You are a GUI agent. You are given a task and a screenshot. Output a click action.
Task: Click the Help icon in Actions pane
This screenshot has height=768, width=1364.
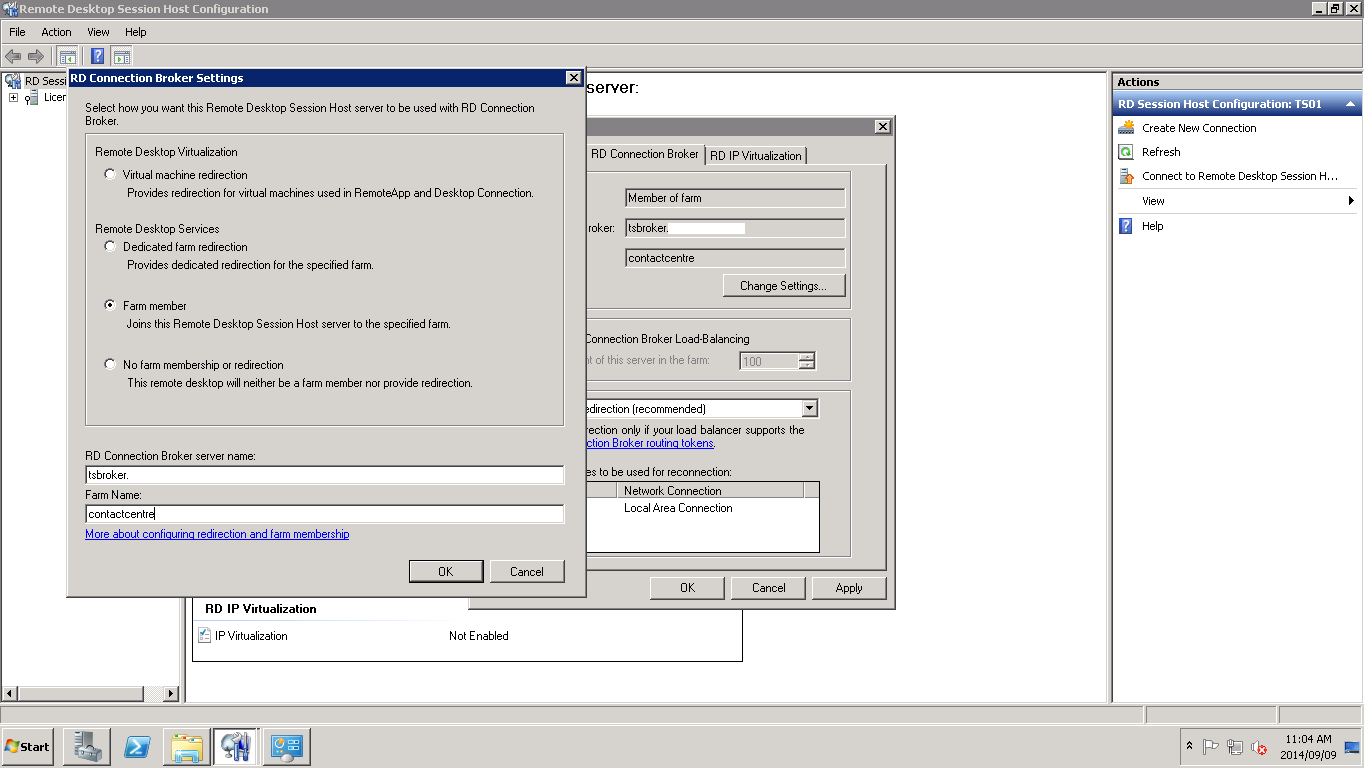1126,226
